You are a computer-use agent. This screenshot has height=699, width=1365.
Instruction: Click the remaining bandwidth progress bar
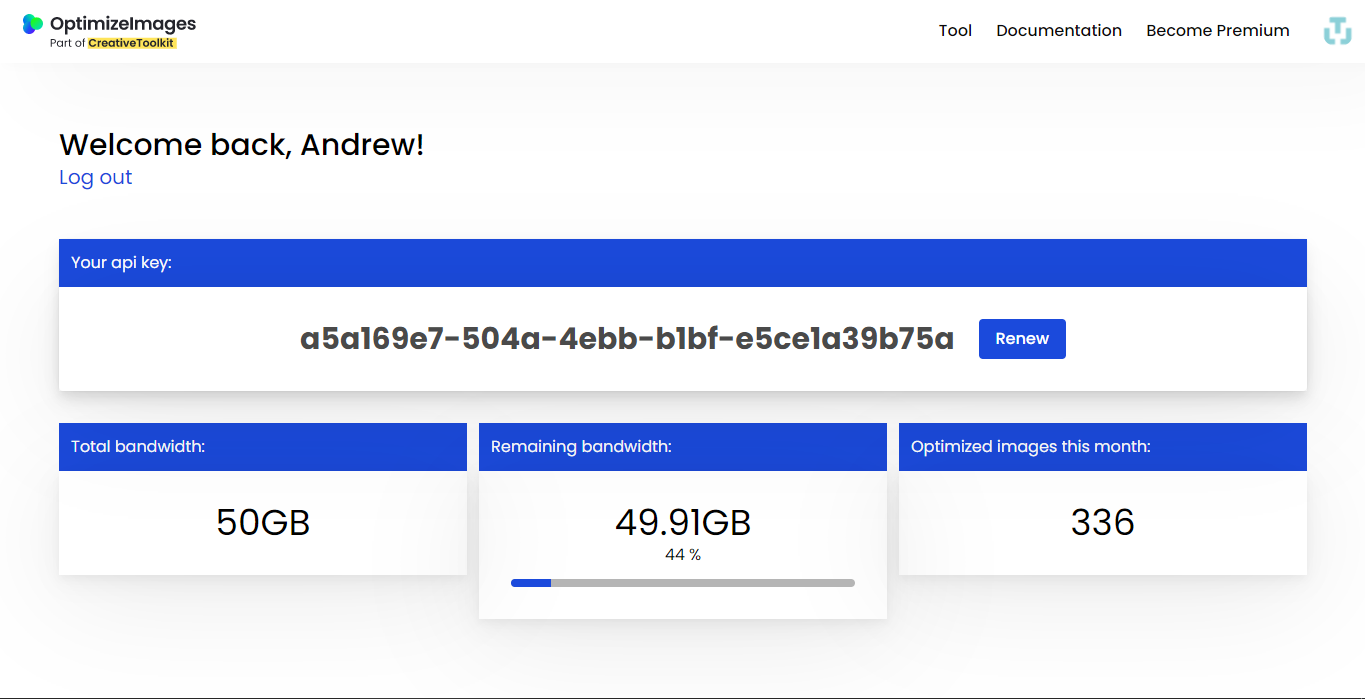683,583
